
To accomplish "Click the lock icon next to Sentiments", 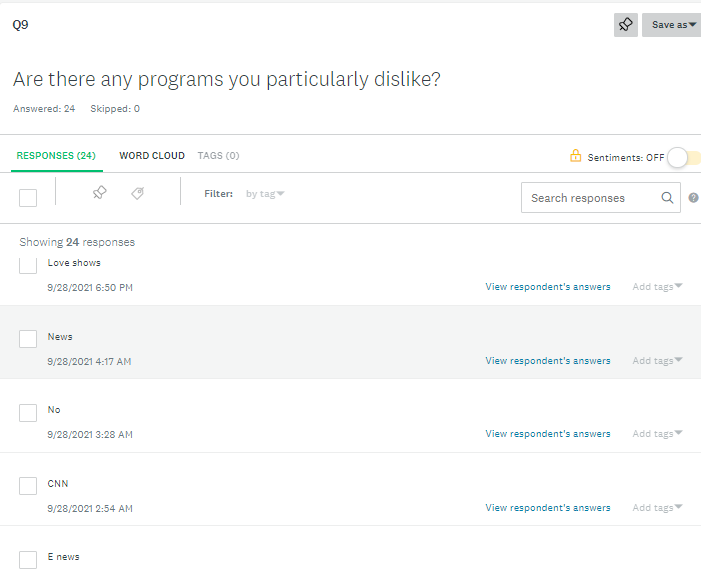I will [575, 156].
